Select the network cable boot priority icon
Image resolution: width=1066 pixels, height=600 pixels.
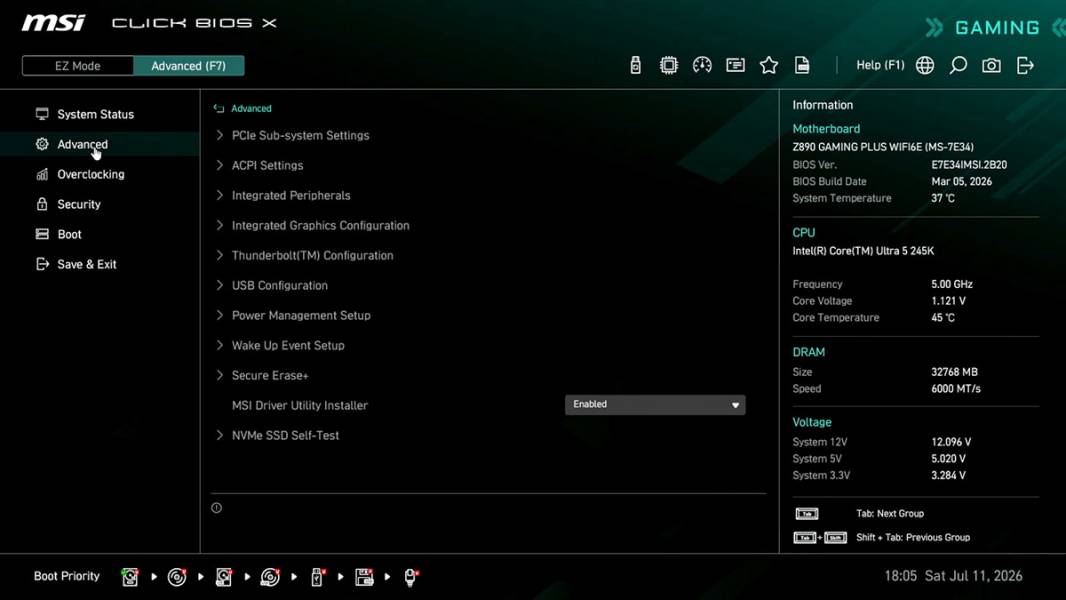(411, 577)
